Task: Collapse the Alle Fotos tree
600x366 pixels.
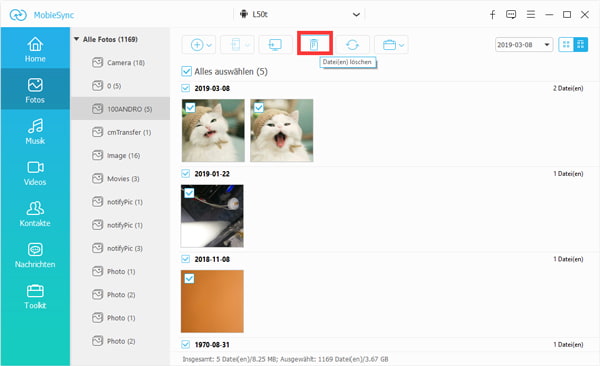Action: [77, 39]
